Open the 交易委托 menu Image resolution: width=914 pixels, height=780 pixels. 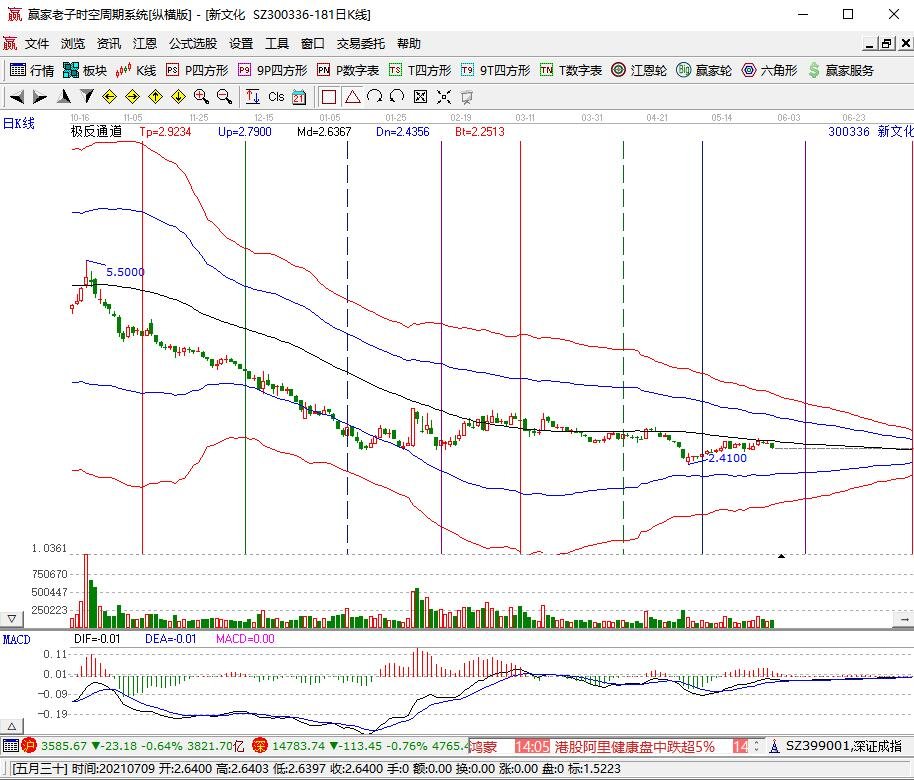[361, 44]
